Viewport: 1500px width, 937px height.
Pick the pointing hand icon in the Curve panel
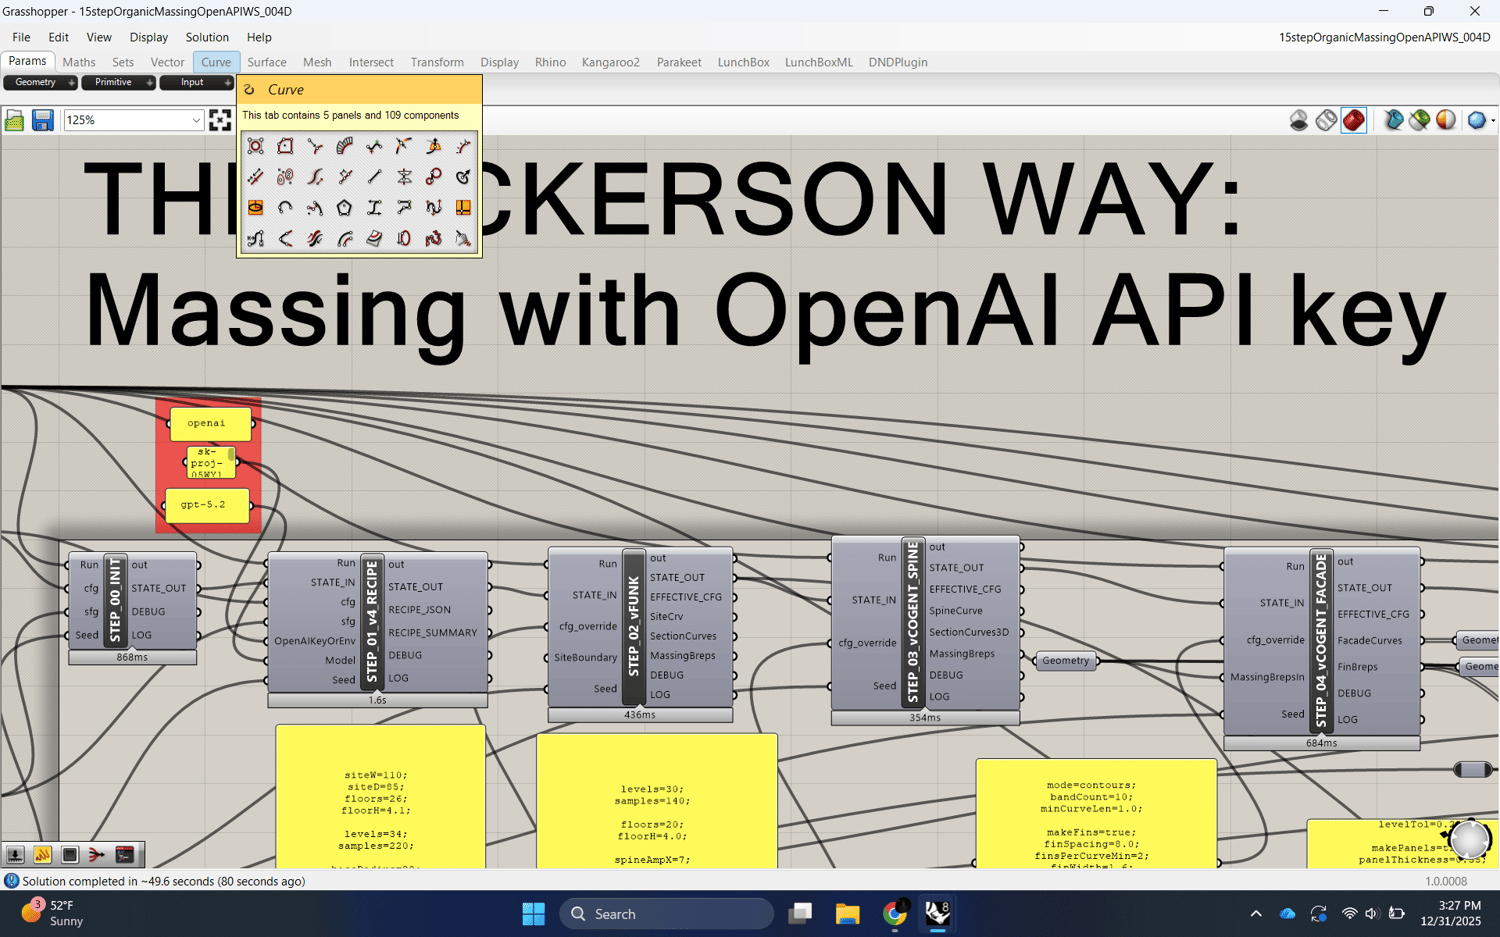(x=463, y=239)
